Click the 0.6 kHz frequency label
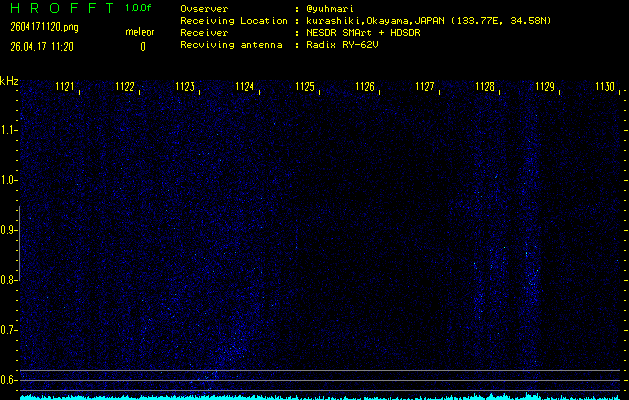This screenshot has width=629, height=400. click(8, 380)
